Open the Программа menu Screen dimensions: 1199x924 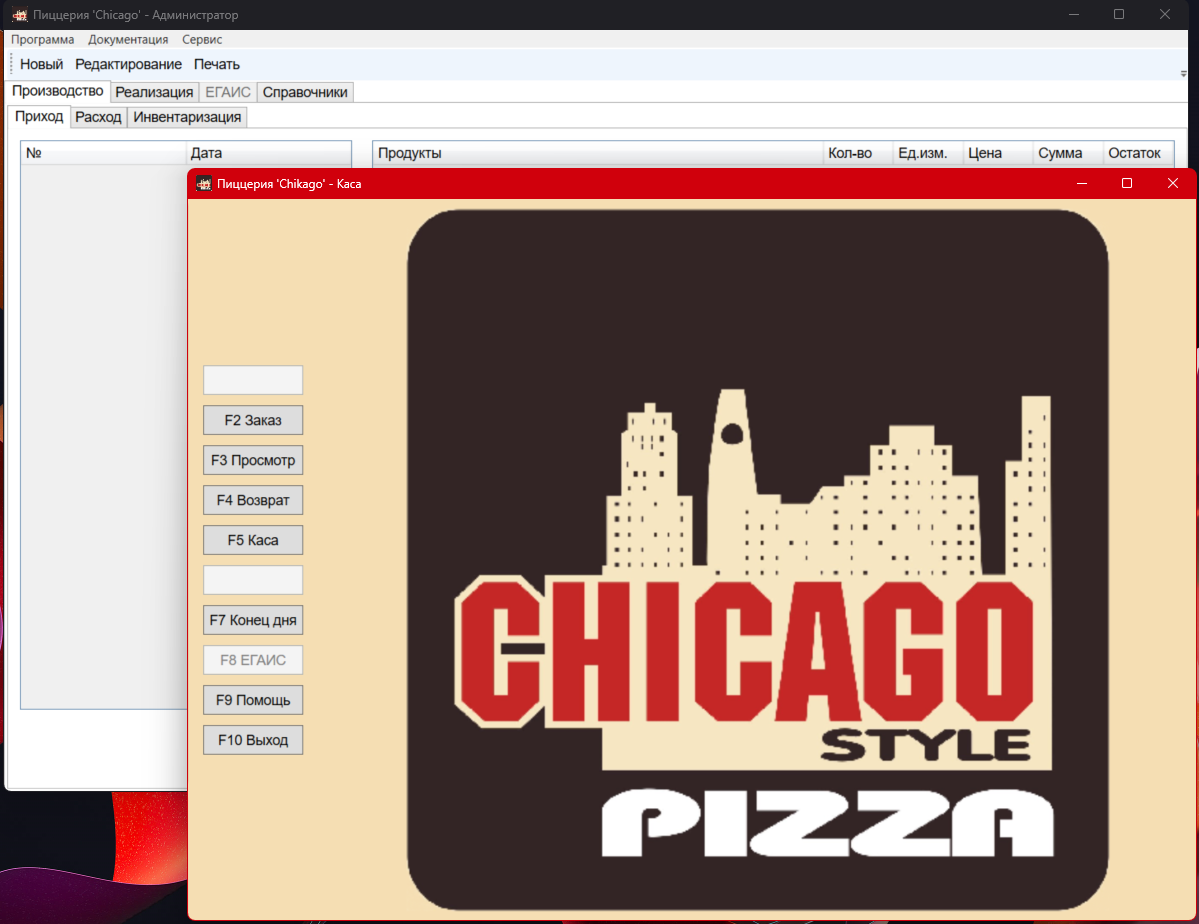42,39
